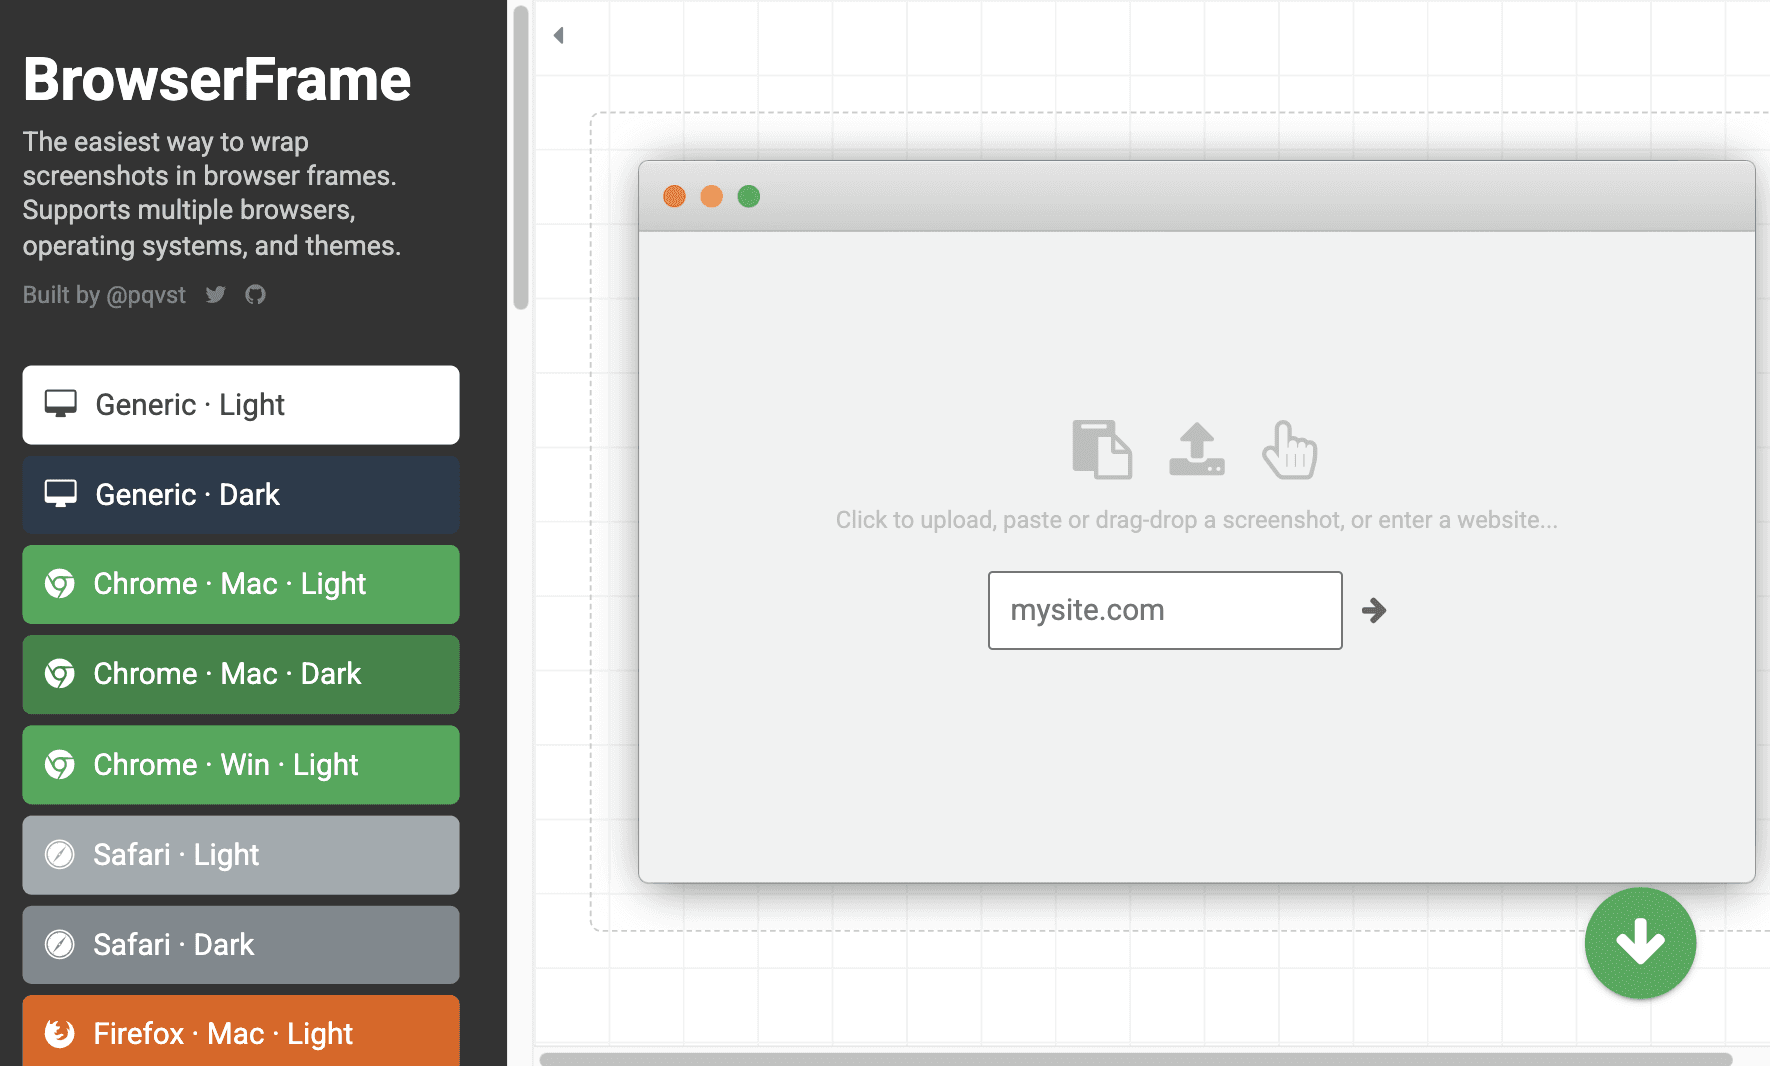This screenshot has height=1066, width=1770.
Task: Click the green maximize dot in frame
Action: [749, 196]
